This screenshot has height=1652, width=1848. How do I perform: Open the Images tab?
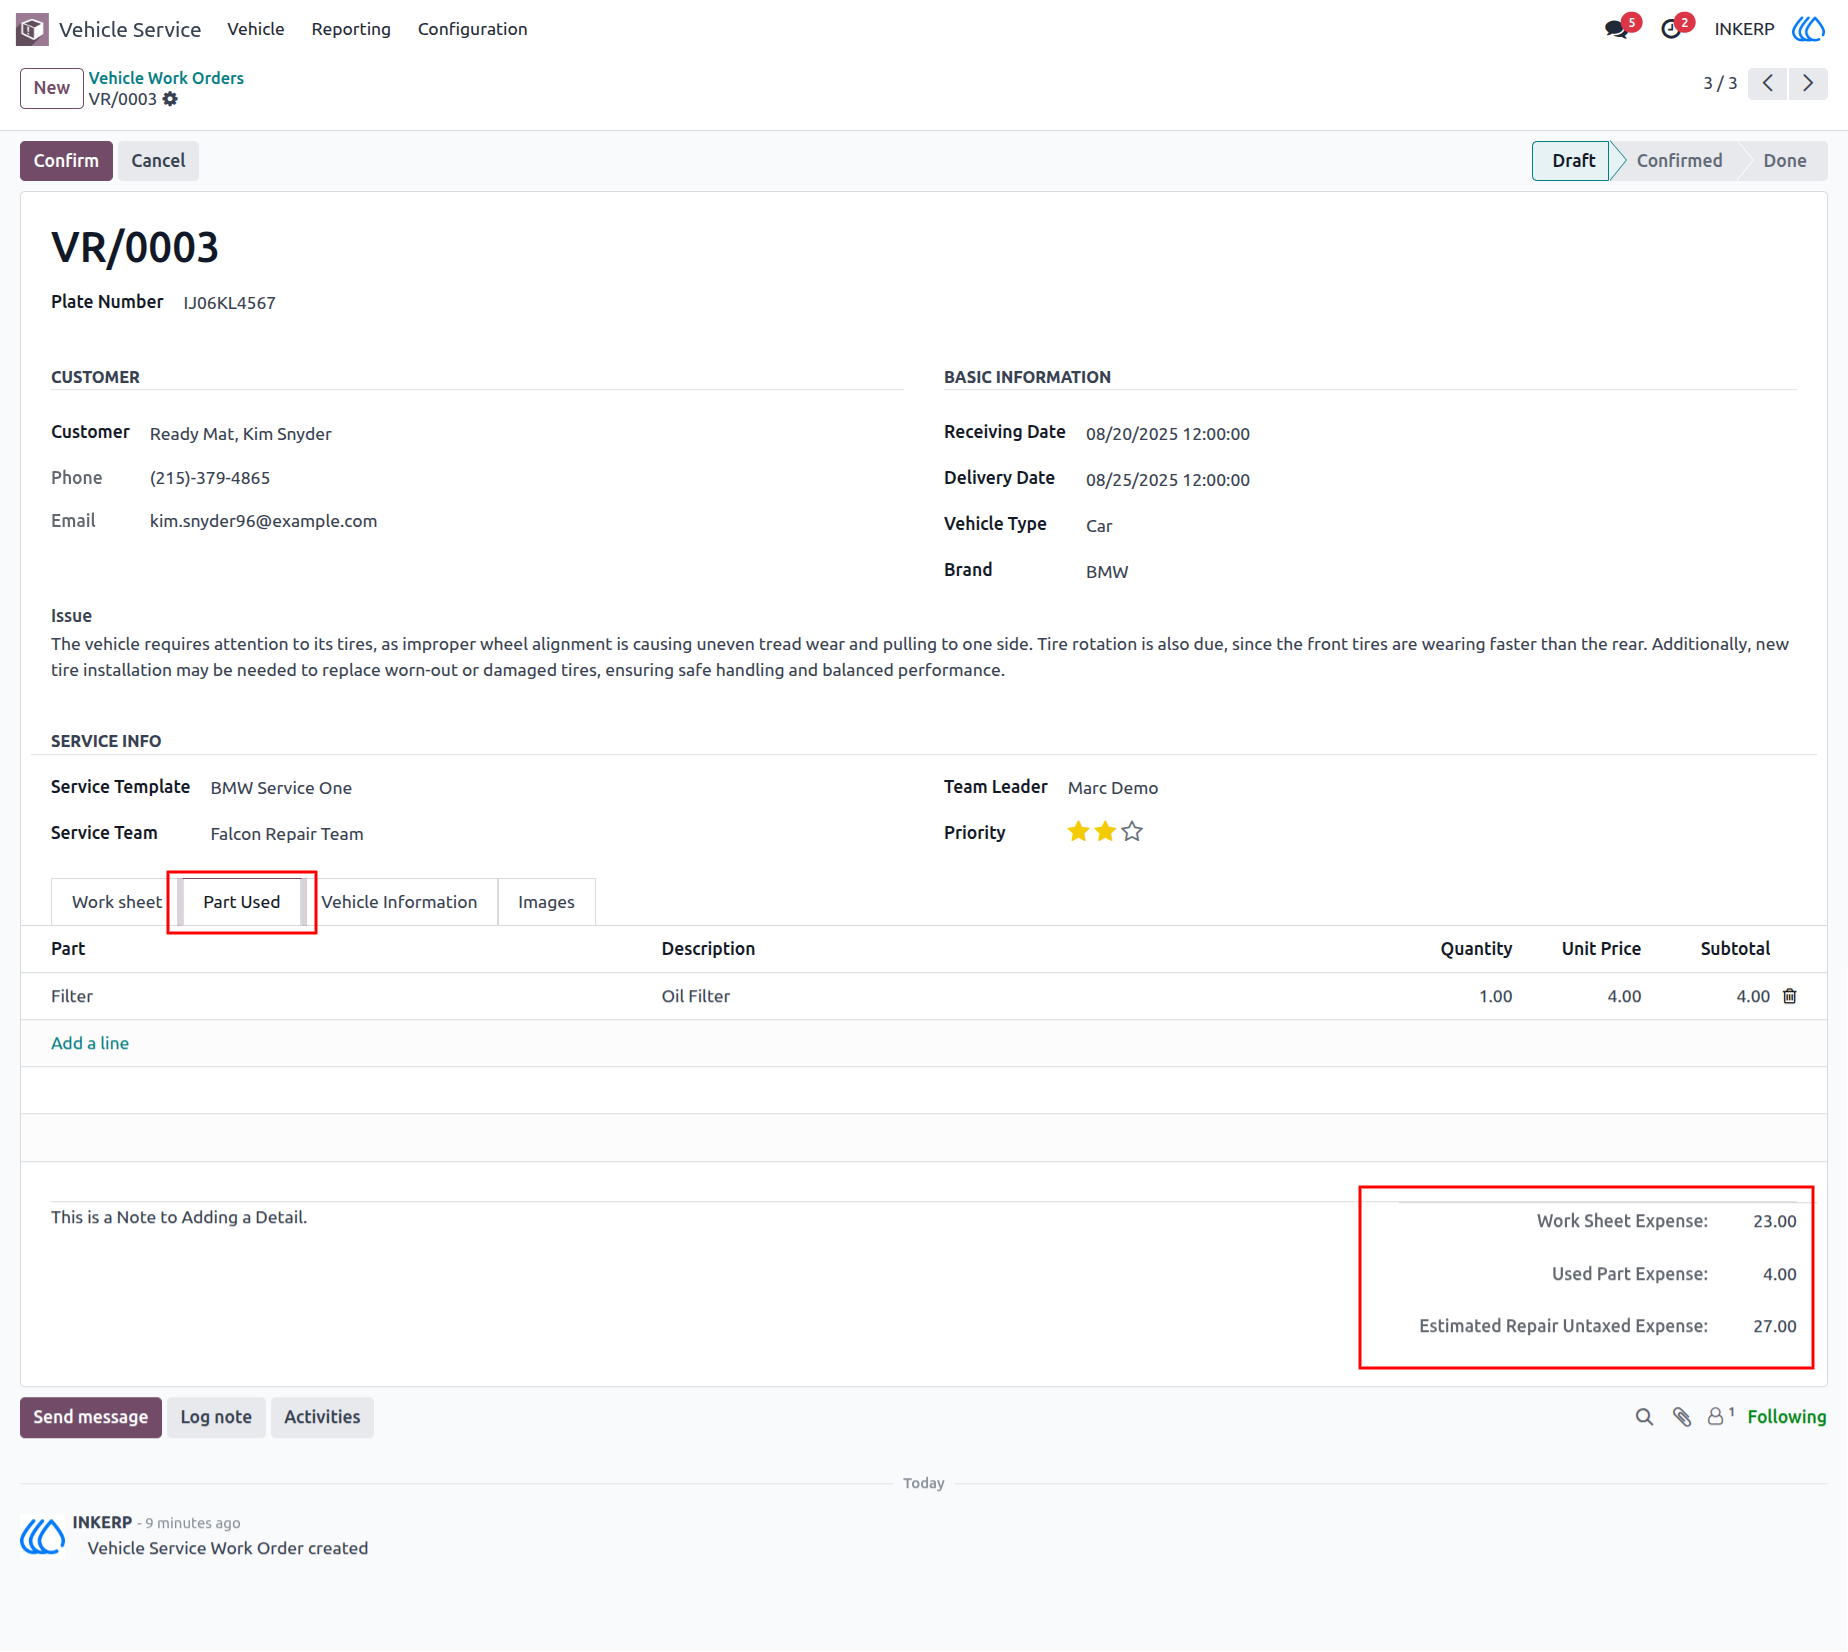pyautogui.click(x=546, y=902)
